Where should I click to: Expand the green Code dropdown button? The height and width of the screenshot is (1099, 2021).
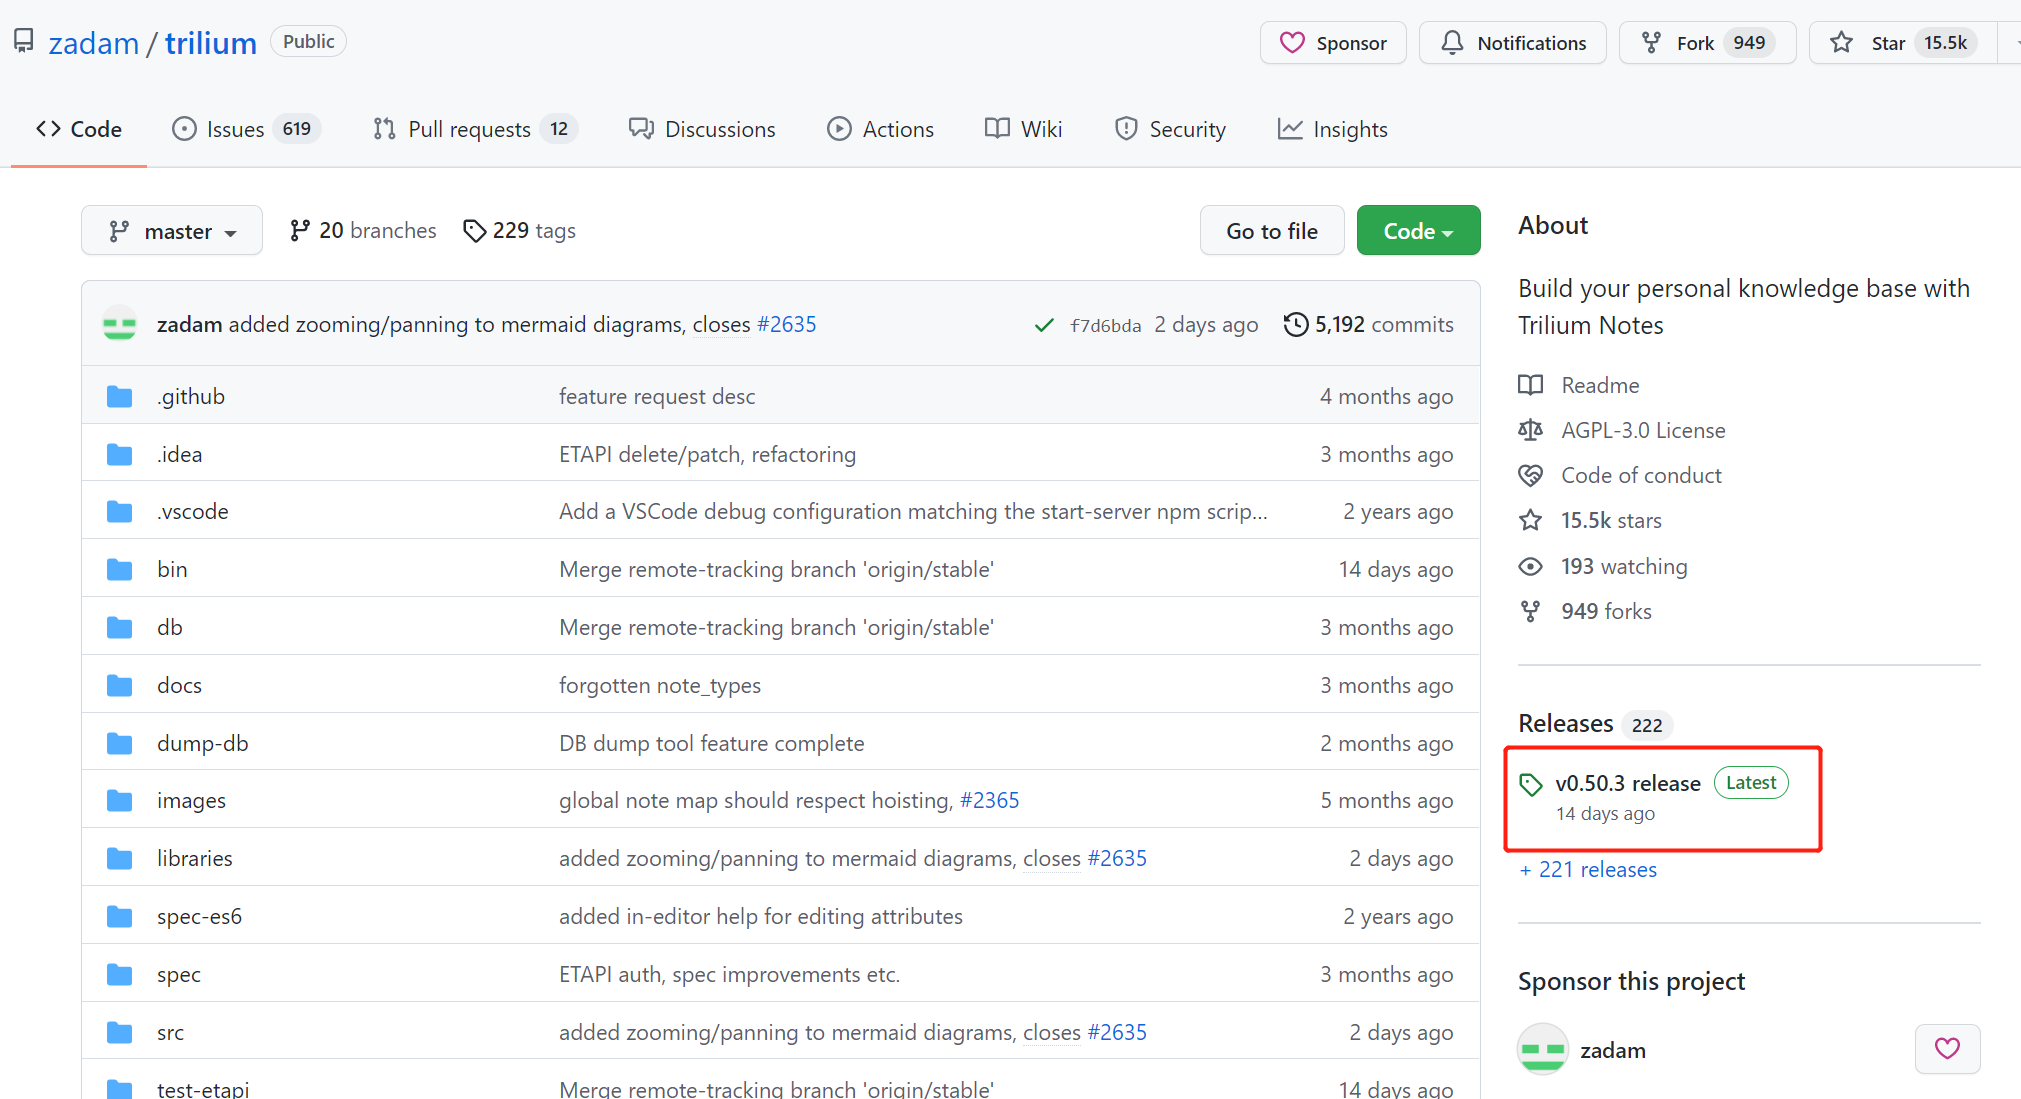1417,231
